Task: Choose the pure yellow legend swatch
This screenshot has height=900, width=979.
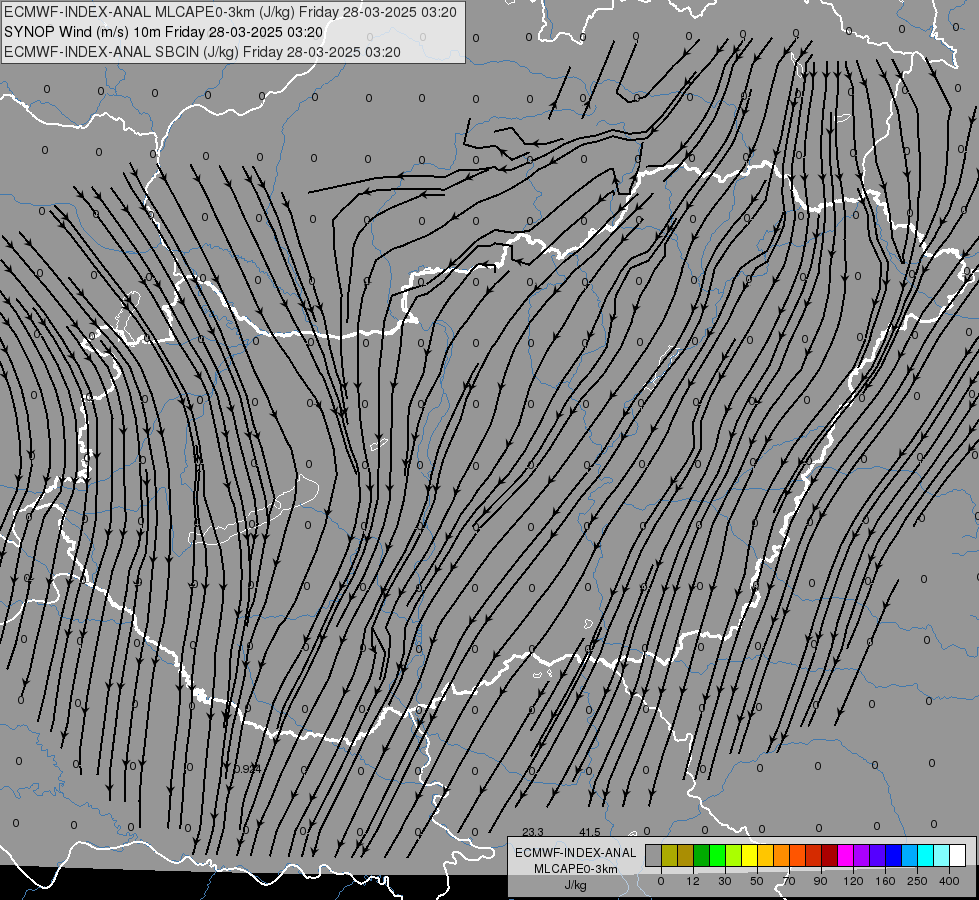Action: [x=750, y=856]
